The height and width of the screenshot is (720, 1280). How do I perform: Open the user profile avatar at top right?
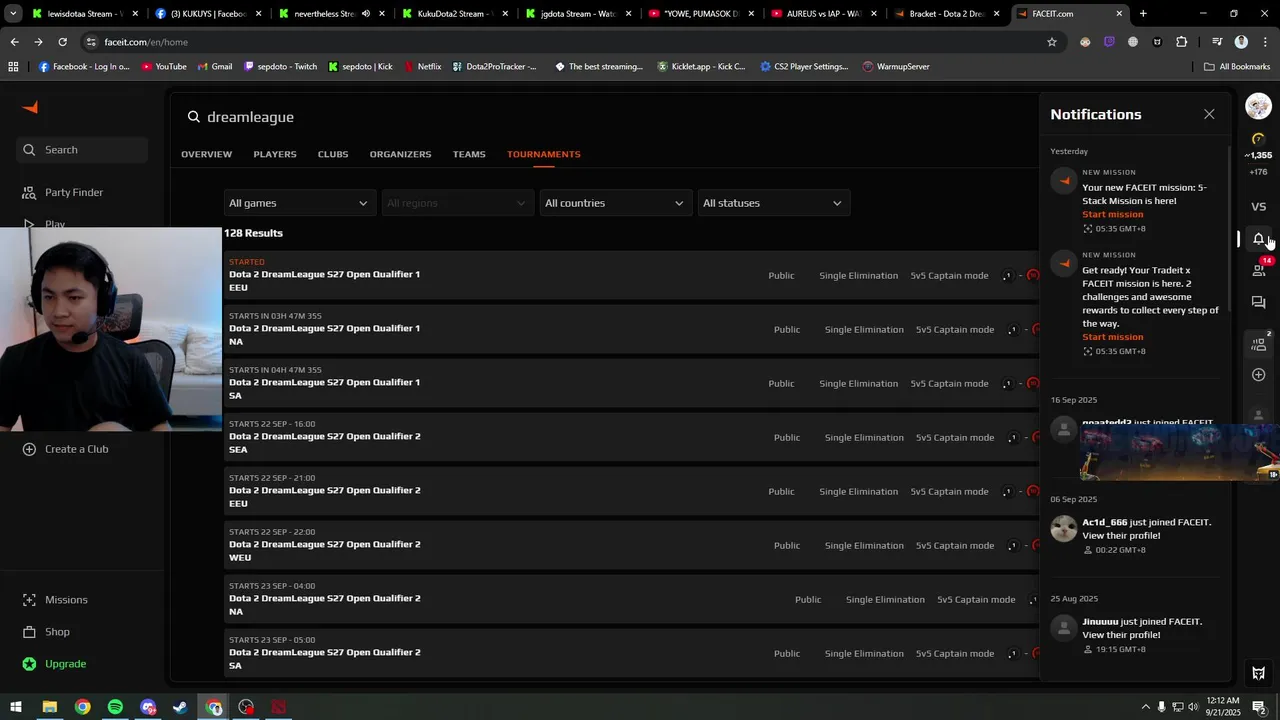pyautogui.click(x=1259, y=106)
